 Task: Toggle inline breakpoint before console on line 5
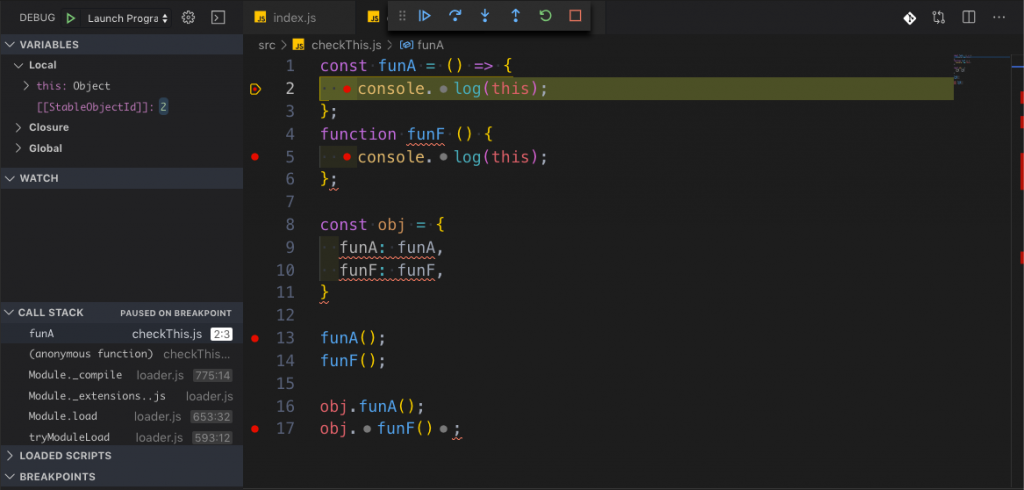(x=347, y=157)
